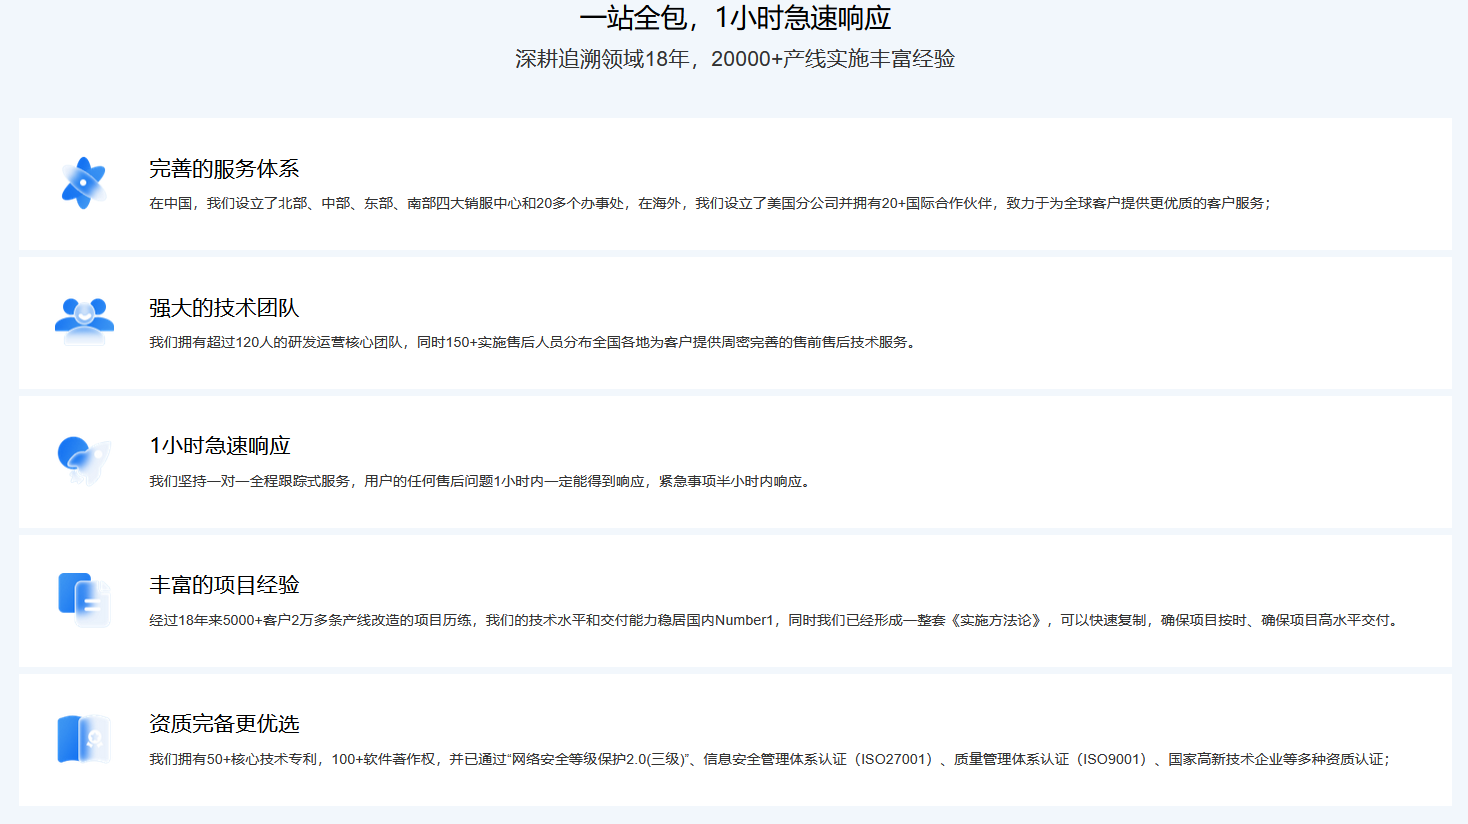Click the description starting with 我们坚持一对一全程跟踪式服务
1468x824 pixels.
tap(481, 481)
